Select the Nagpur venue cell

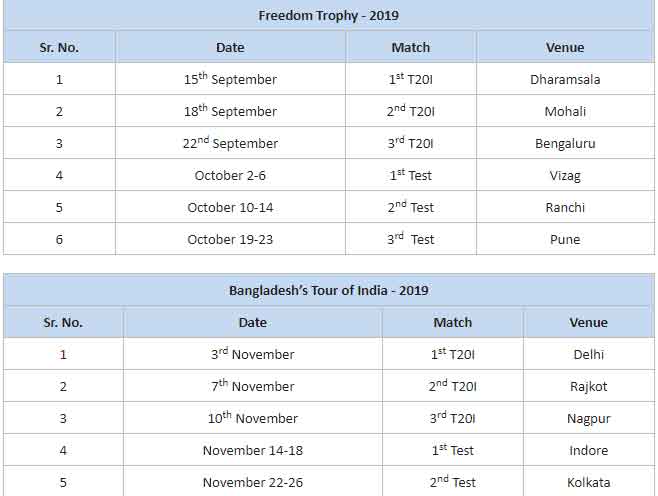click(x=588, y=419)
